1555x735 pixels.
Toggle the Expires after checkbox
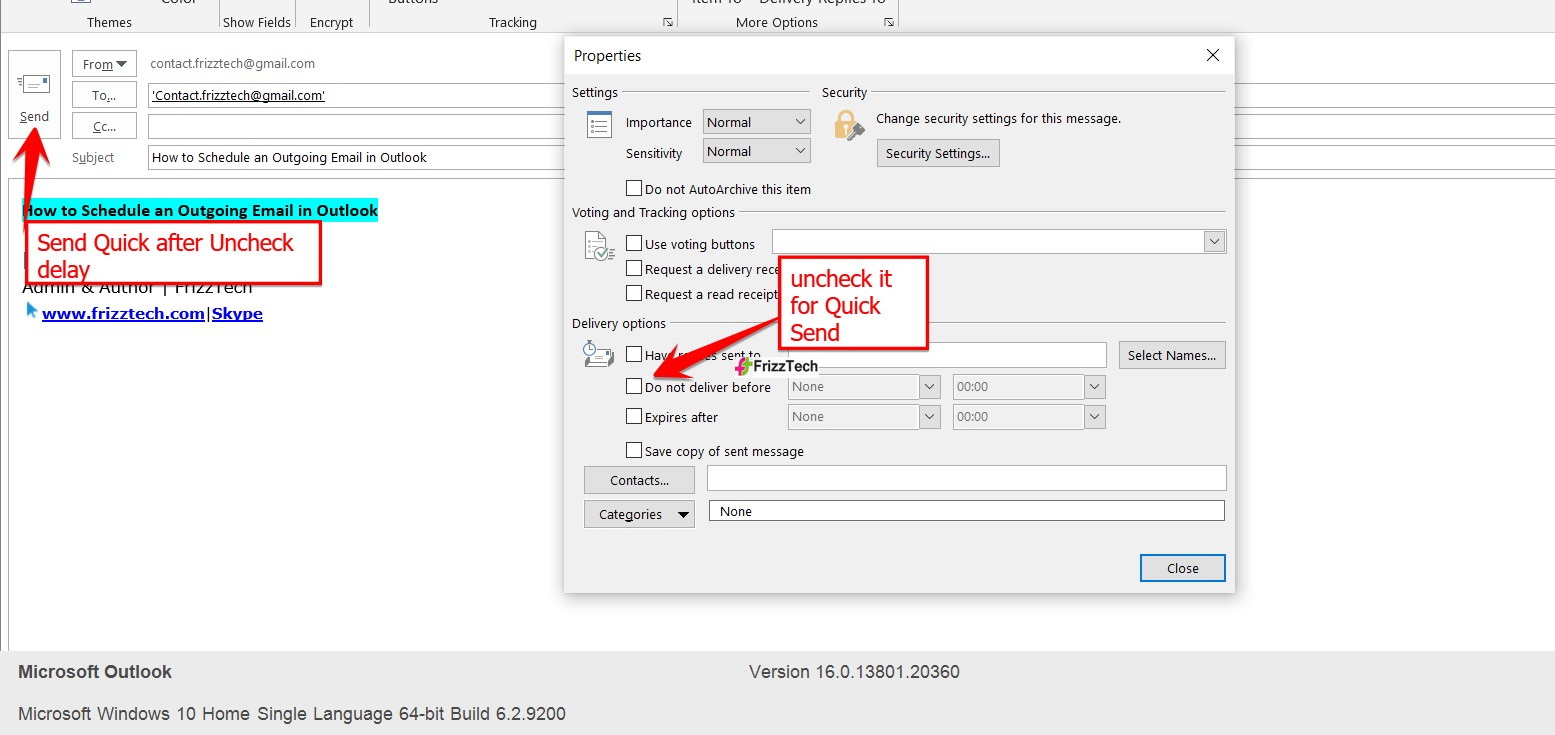(633, 416)
